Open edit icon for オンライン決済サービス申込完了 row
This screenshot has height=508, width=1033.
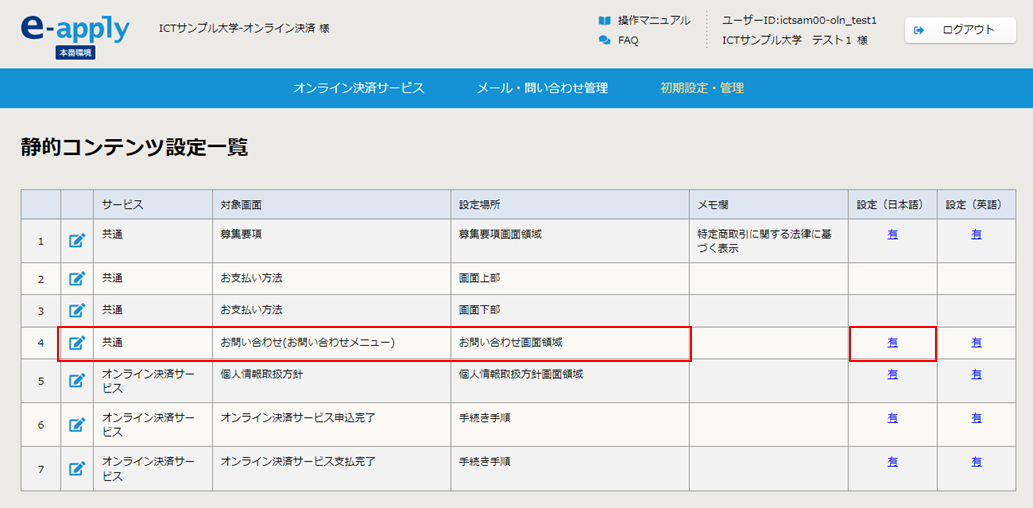(x=77, y=425)
